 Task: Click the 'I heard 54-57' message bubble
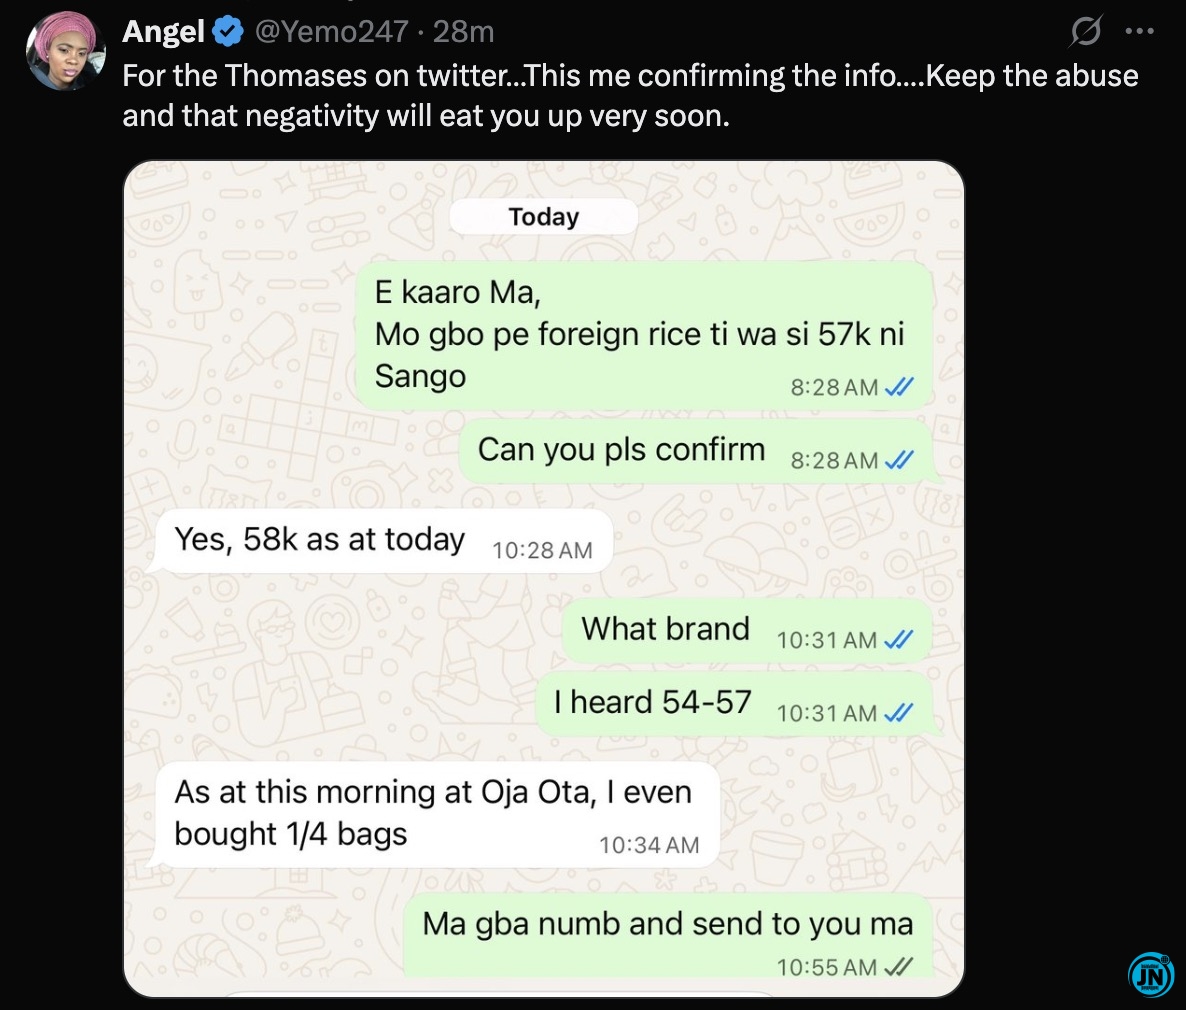[x=734, y=704]
